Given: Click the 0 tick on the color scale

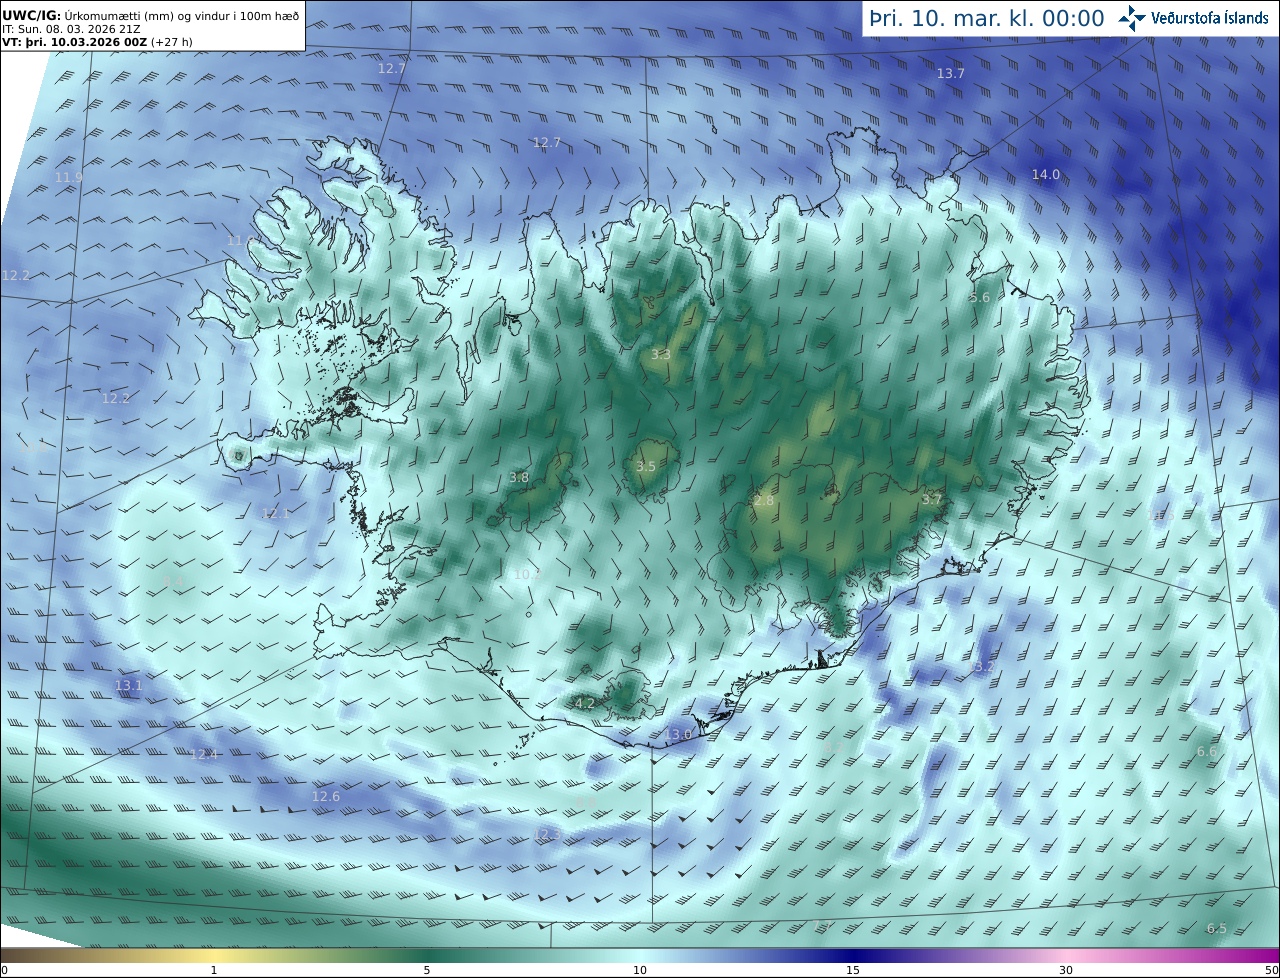Looking at the screenshot, I should 4,970.
